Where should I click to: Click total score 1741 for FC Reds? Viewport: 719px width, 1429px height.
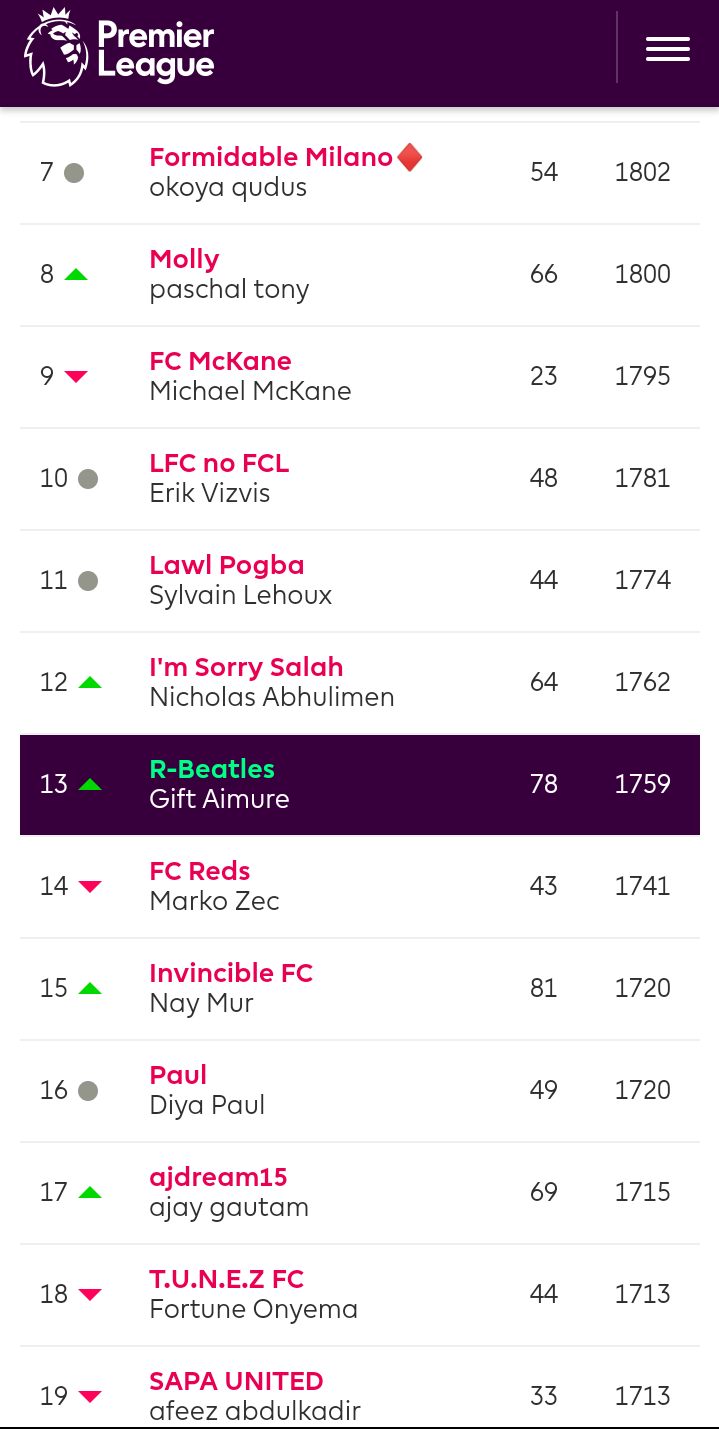point(642,886)
